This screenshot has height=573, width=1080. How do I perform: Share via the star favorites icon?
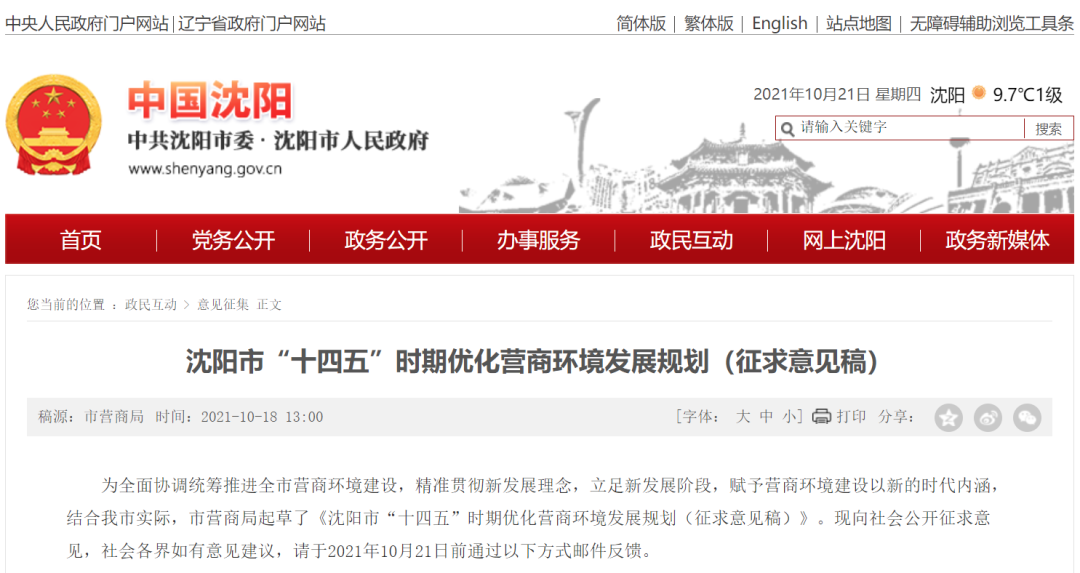948,417
